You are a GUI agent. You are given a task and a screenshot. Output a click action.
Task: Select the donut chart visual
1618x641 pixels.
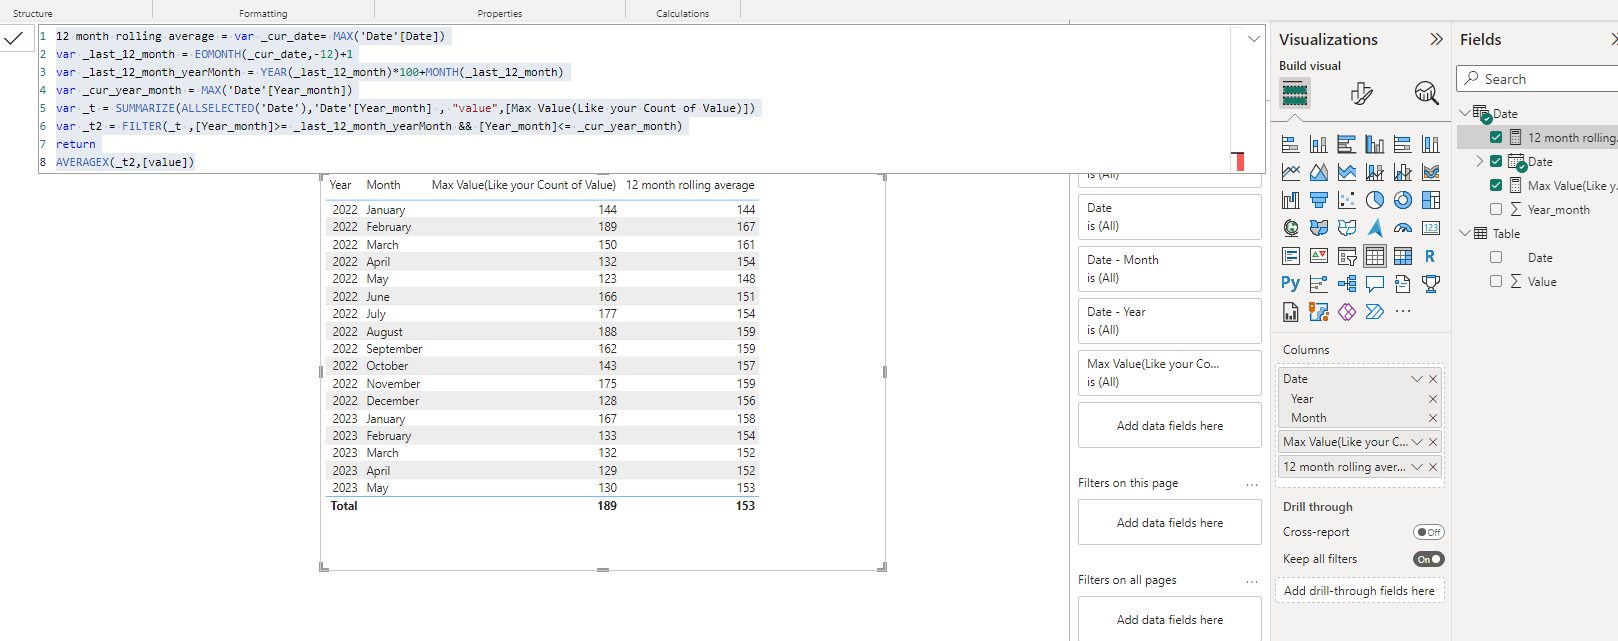coord(1403,201)
